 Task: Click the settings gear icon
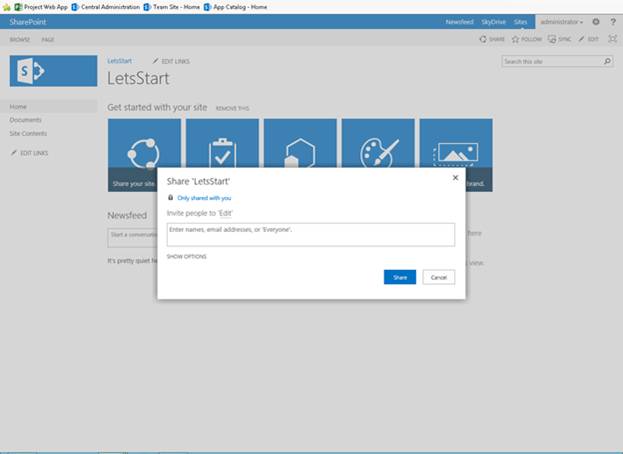pos(596,22)
